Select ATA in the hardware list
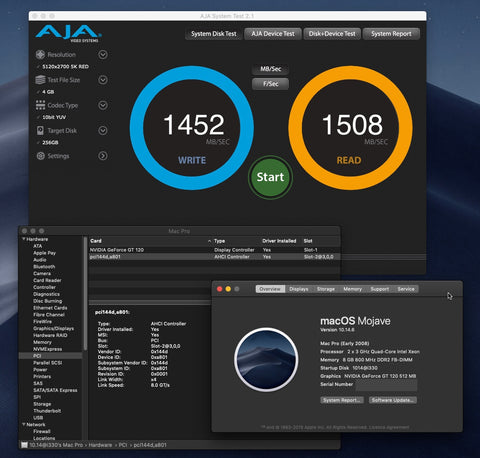 (x=38, y=246)
